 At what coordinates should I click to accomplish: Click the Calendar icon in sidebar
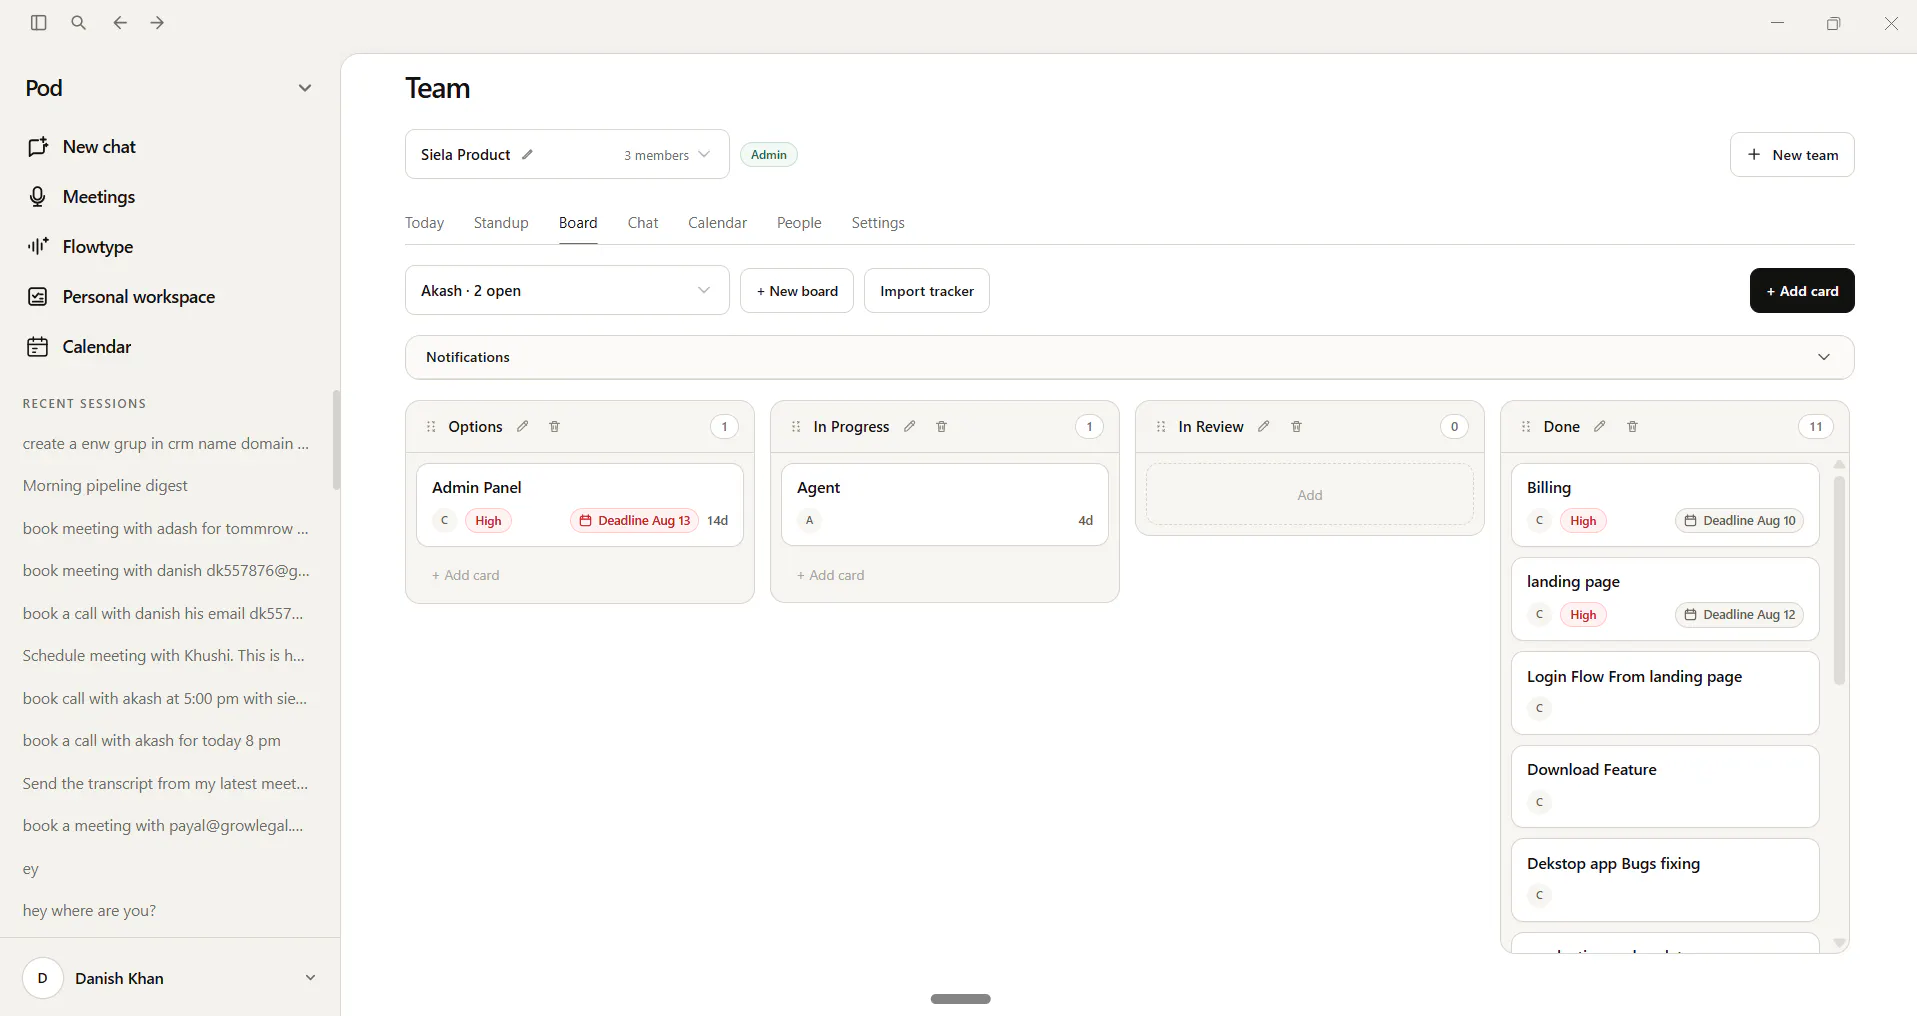(x=38, y=347)
